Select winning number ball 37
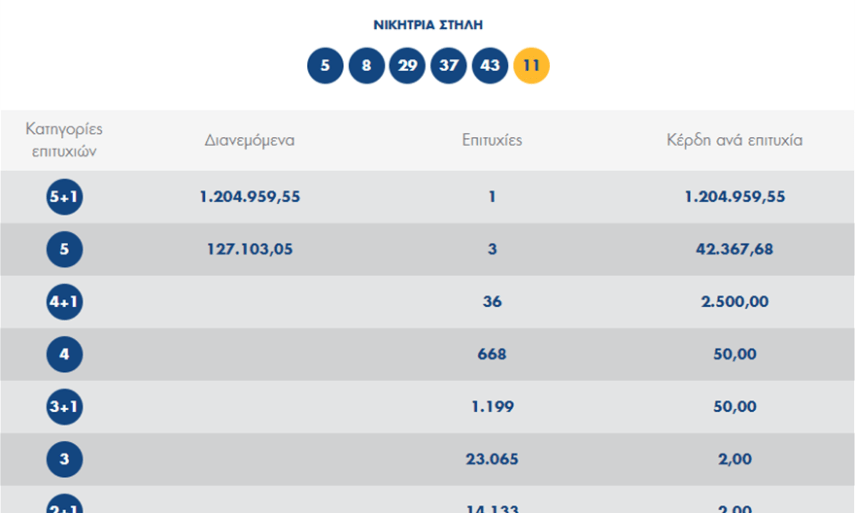The height and width of the screenshot is (513, 855). (448, 67)
